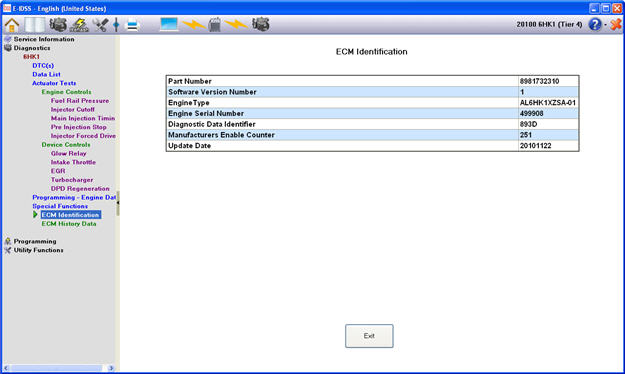Select Actuator Tests
The width and height of the screenshot is (625, 374).
(x=54, y=83)
